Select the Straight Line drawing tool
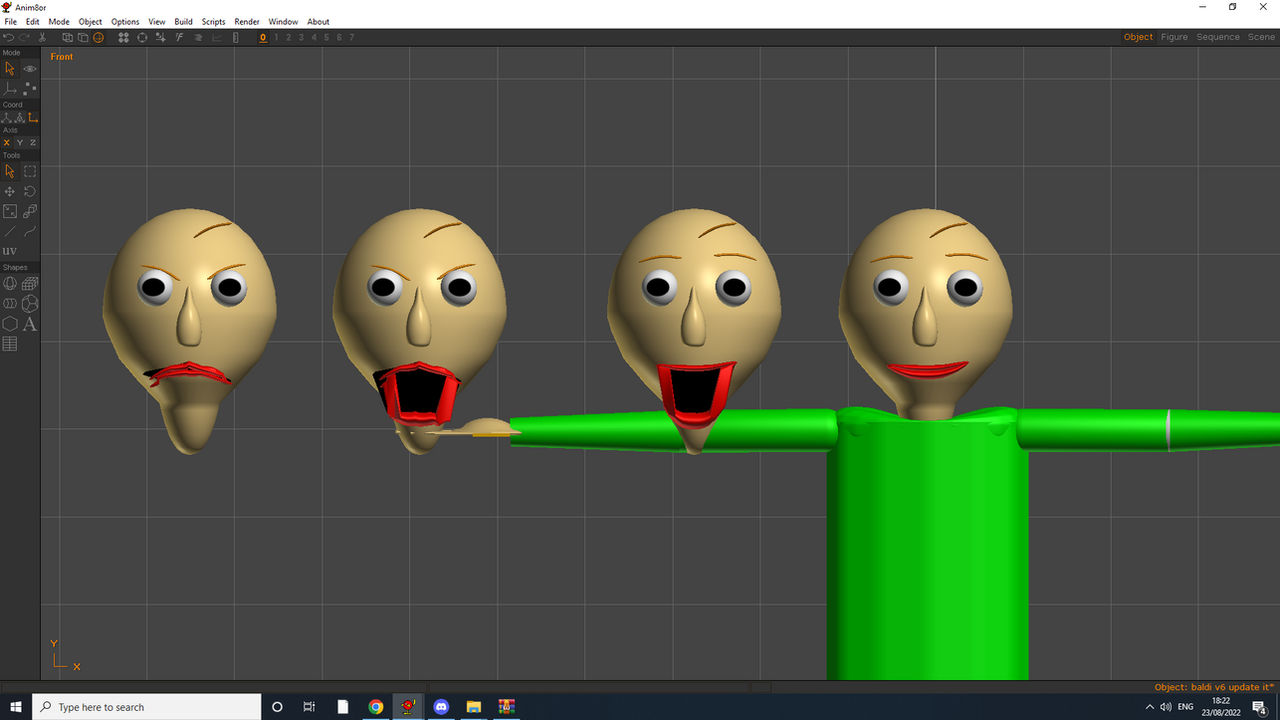Screen dimensions: 1280x720 click(10, 232)
